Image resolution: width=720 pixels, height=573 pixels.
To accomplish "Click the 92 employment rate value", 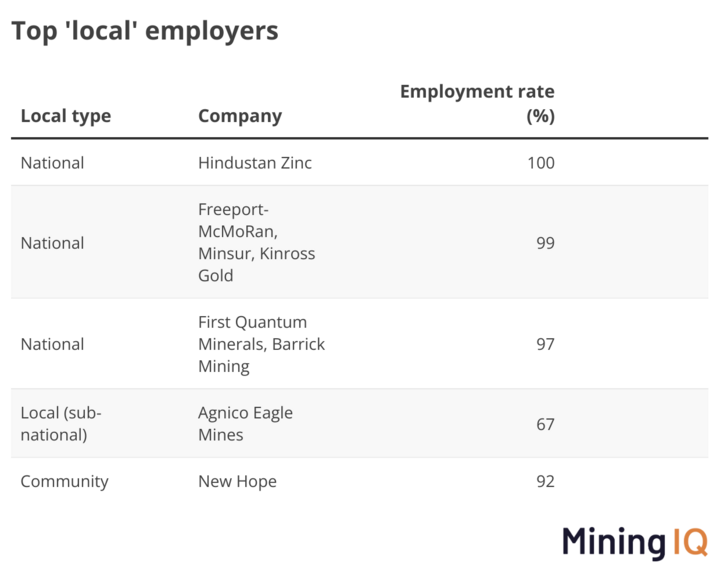I will pyautogui.click(x=545, y=481).
